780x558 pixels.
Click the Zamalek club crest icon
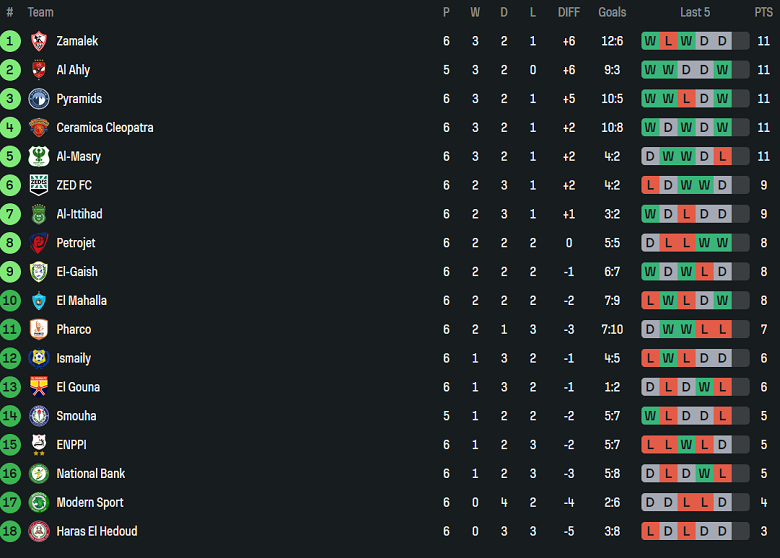39,41
